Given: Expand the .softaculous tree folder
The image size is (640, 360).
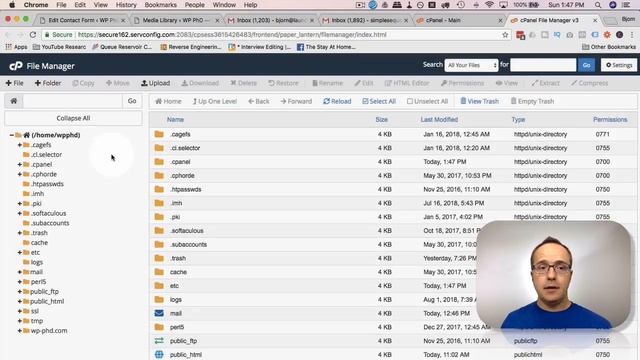Looking at the screenshot, I should 19,213.
